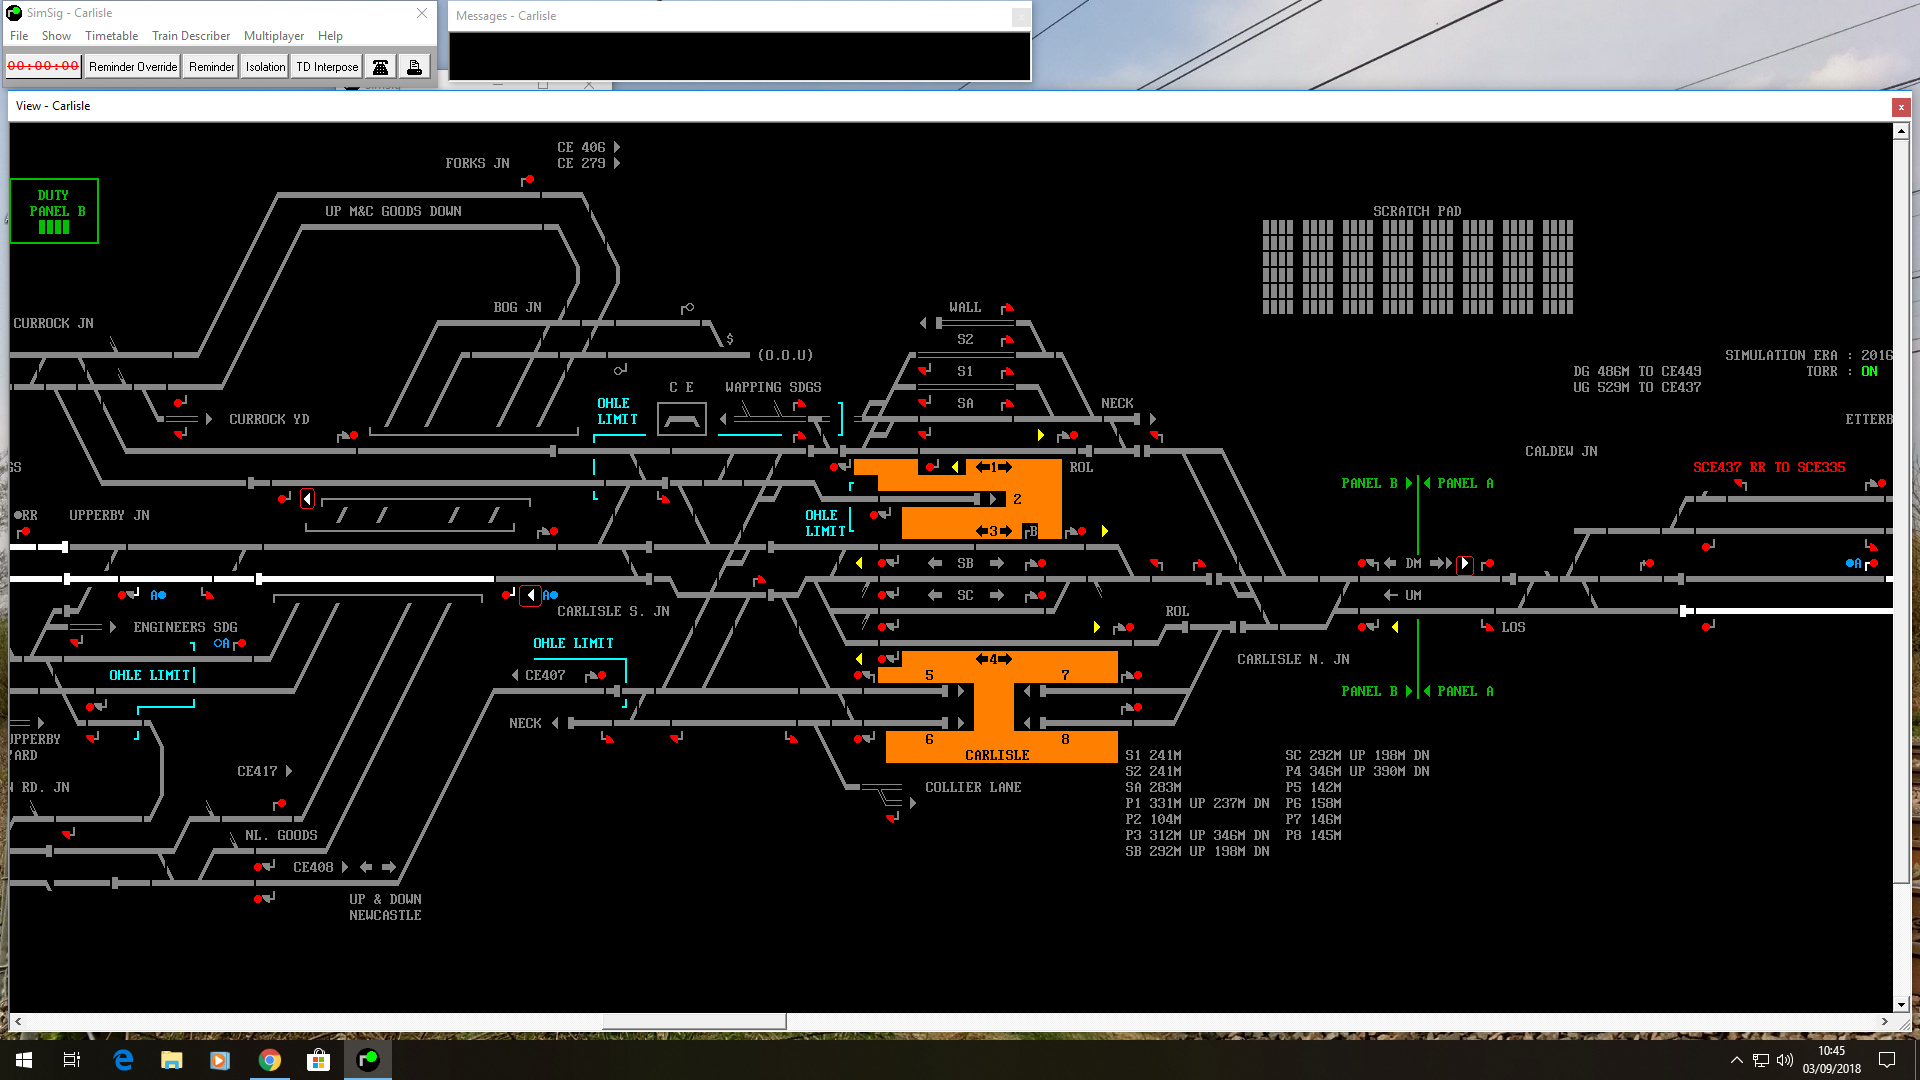Click platform 1 direction arrows
1920x1080 pixels.
(994, 467)
